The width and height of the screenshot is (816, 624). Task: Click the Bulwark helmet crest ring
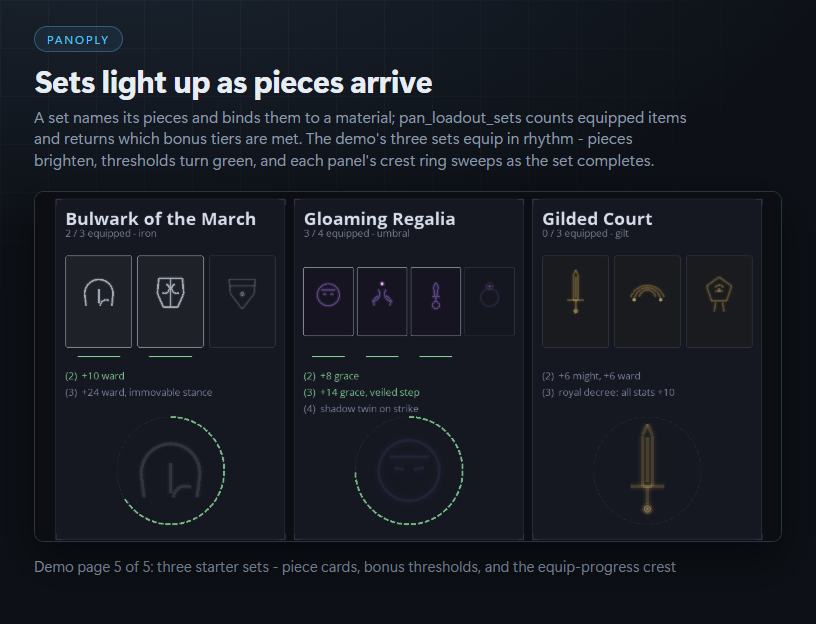[x=171, y=470]
